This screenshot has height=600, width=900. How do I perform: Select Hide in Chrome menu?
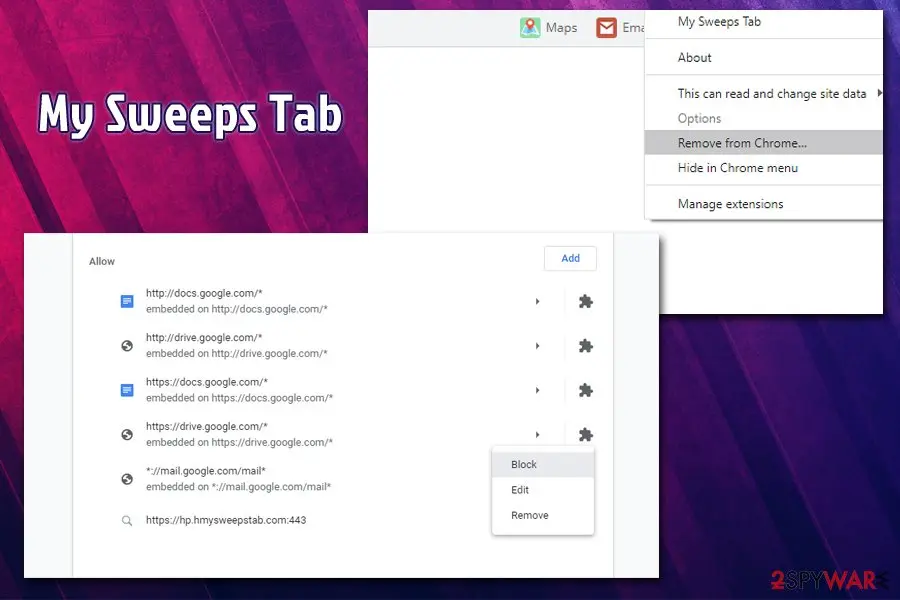pos(763,168)
